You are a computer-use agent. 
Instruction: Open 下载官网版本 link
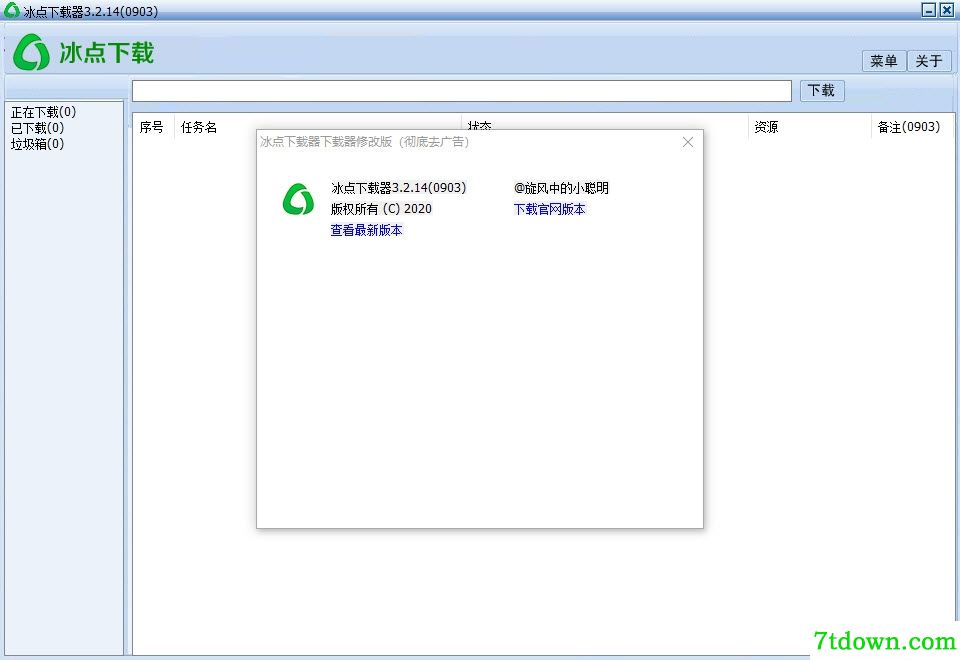coord(549,209)
